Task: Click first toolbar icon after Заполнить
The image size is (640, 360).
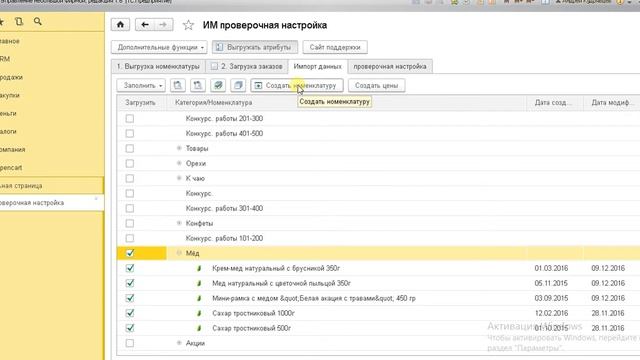Action: click(178, 85)
